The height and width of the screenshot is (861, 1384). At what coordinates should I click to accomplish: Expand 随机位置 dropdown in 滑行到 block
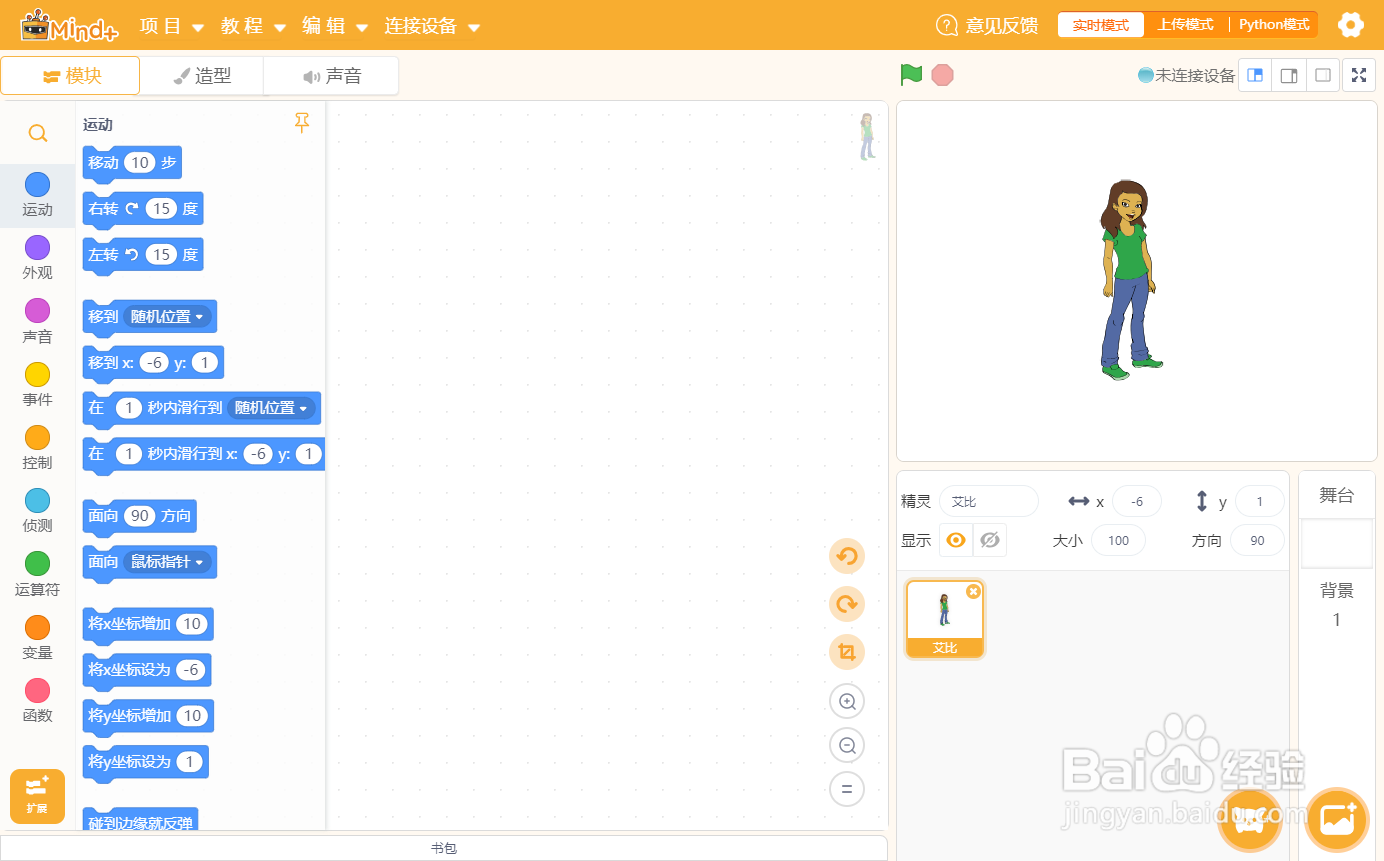click(272, 408)
